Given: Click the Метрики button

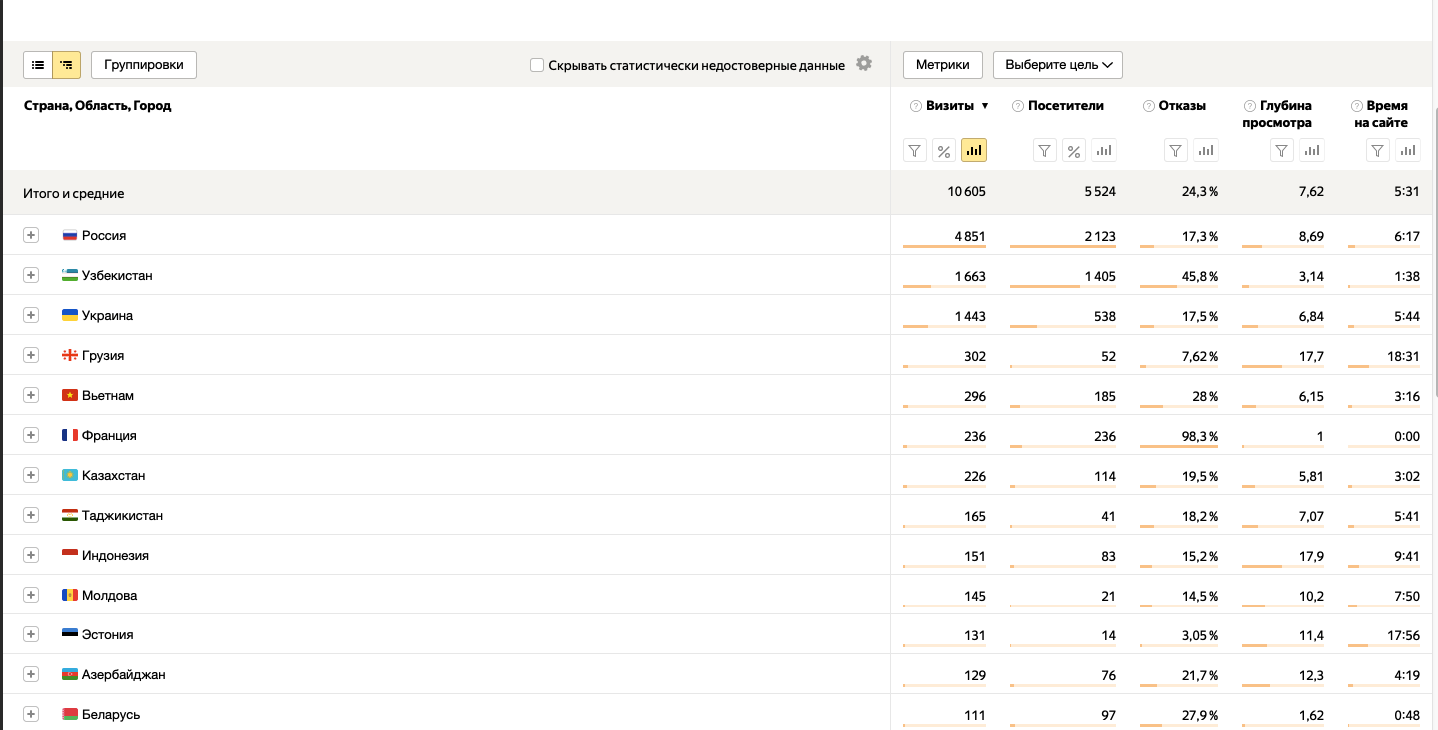Looking at the screenshot, I should (942, 65).
